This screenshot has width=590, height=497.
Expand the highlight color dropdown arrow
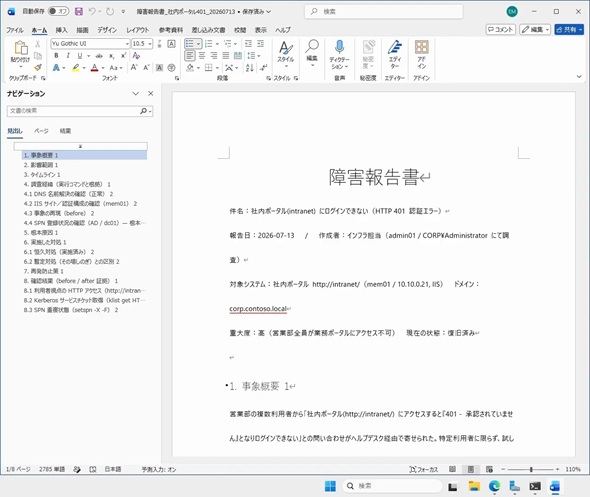point(84,68)
